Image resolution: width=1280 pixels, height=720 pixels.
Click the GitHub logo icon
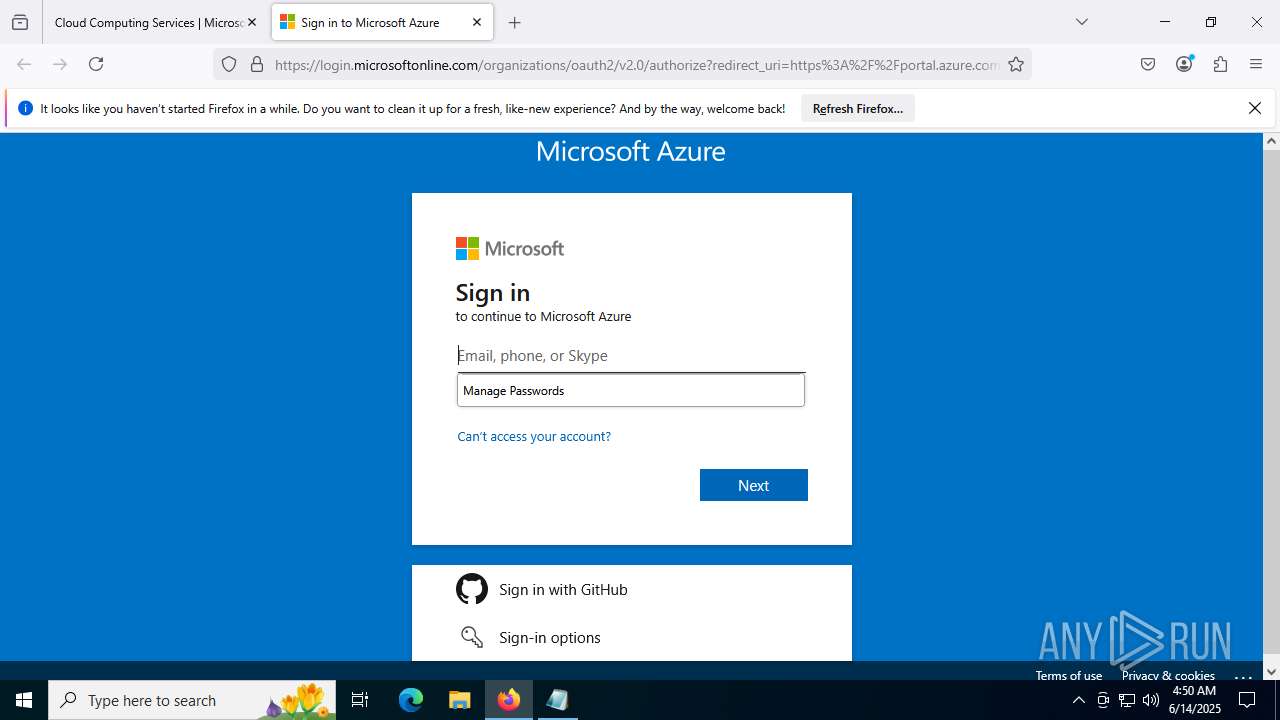coord(472,589)
